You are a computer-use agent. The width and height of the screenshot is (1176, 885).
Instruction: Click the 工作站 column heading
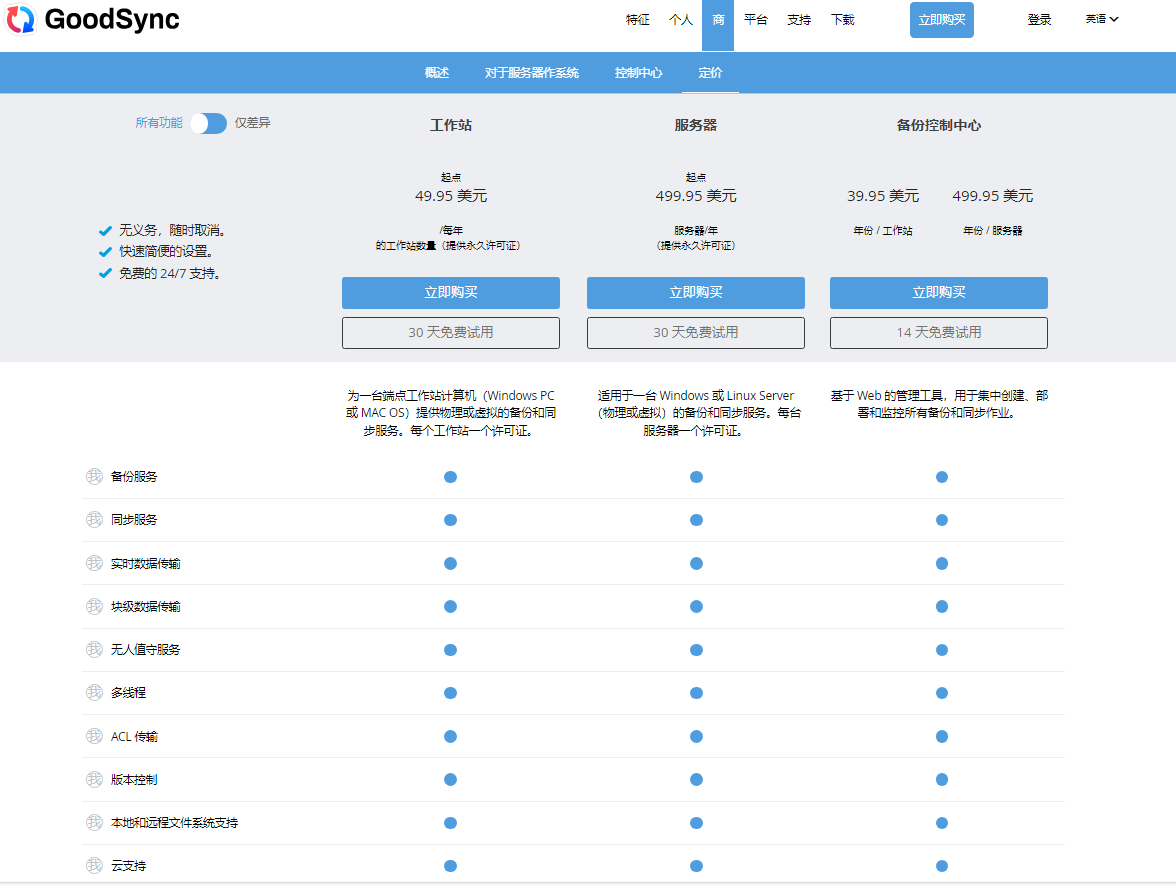[451, 125]
